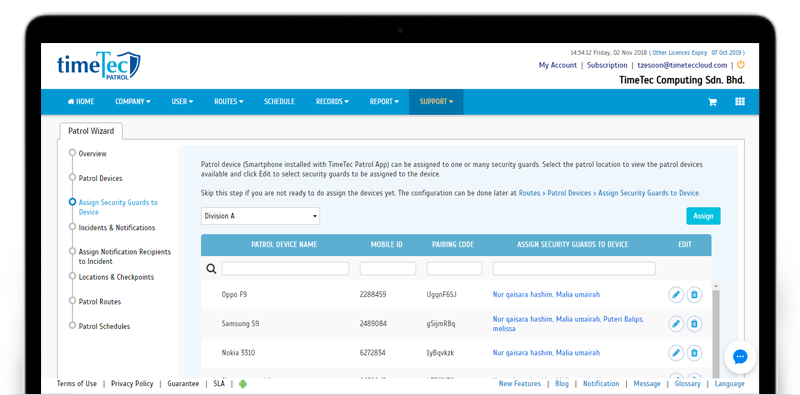Screen dimensions: 800x395
Task: Focus the Pairing Code filter field
Action: click(x=454, y=268)
